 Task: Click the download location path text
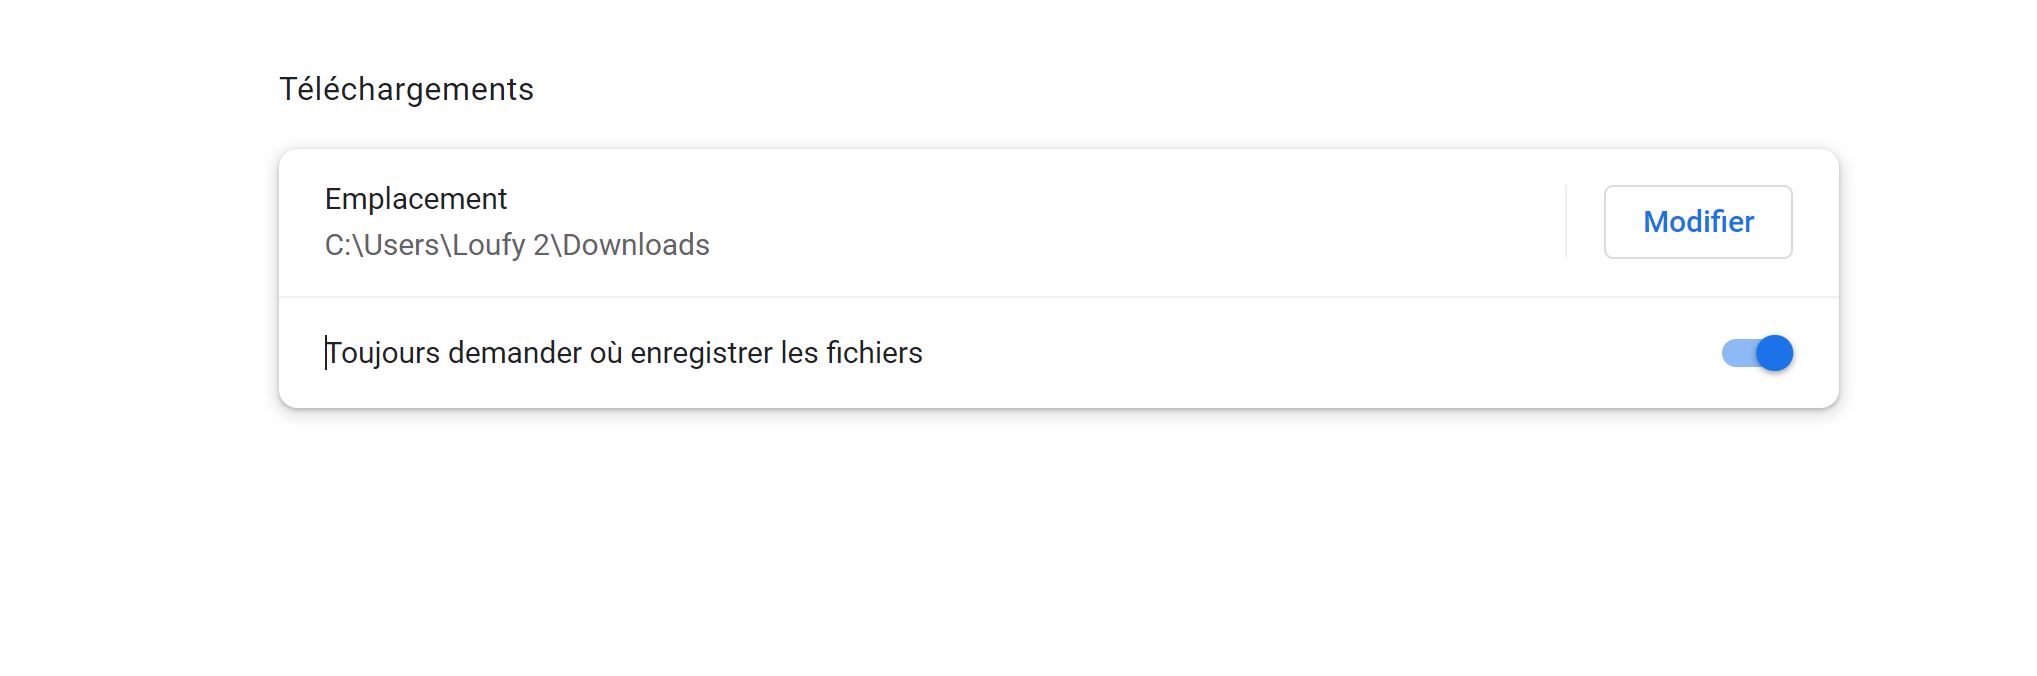[517, 245]
